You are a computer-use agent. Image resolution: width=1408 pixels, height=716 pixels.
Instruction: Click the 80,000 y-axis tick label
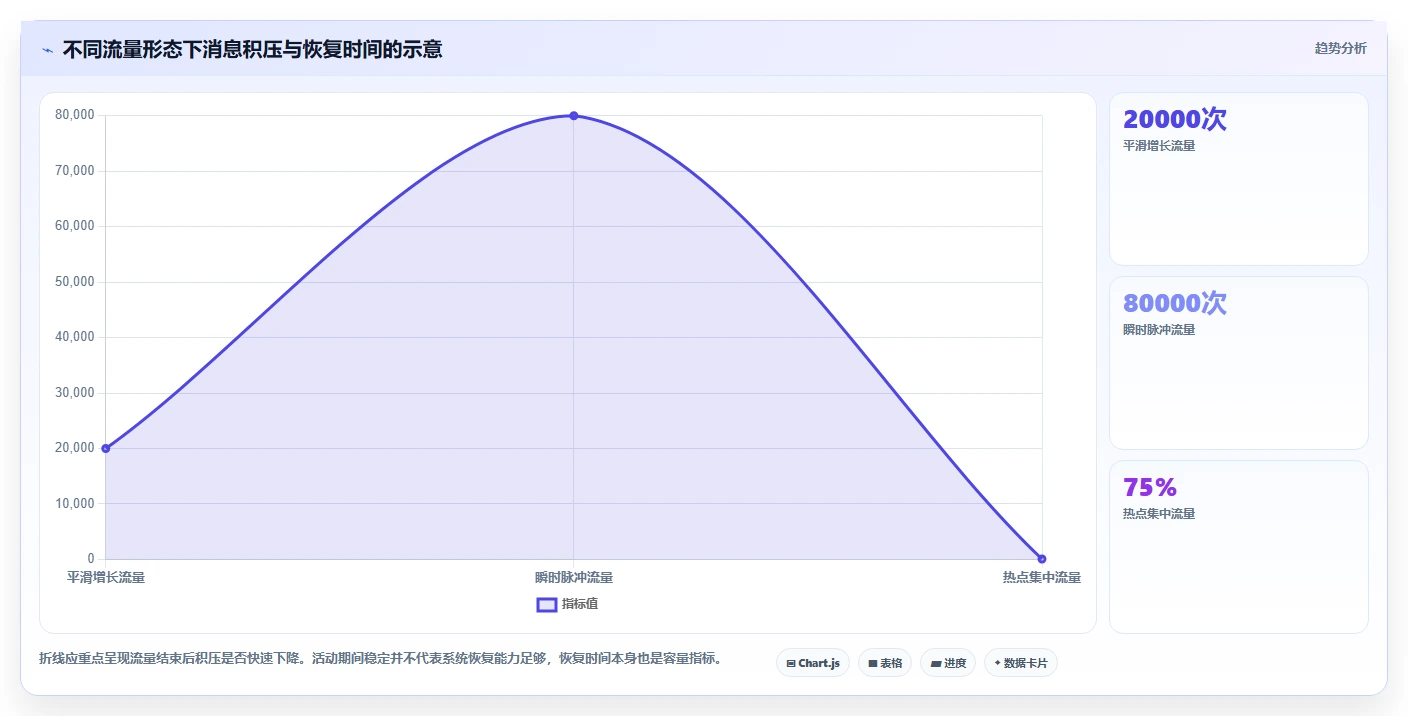pyautogui.click(x=75, y=115)
